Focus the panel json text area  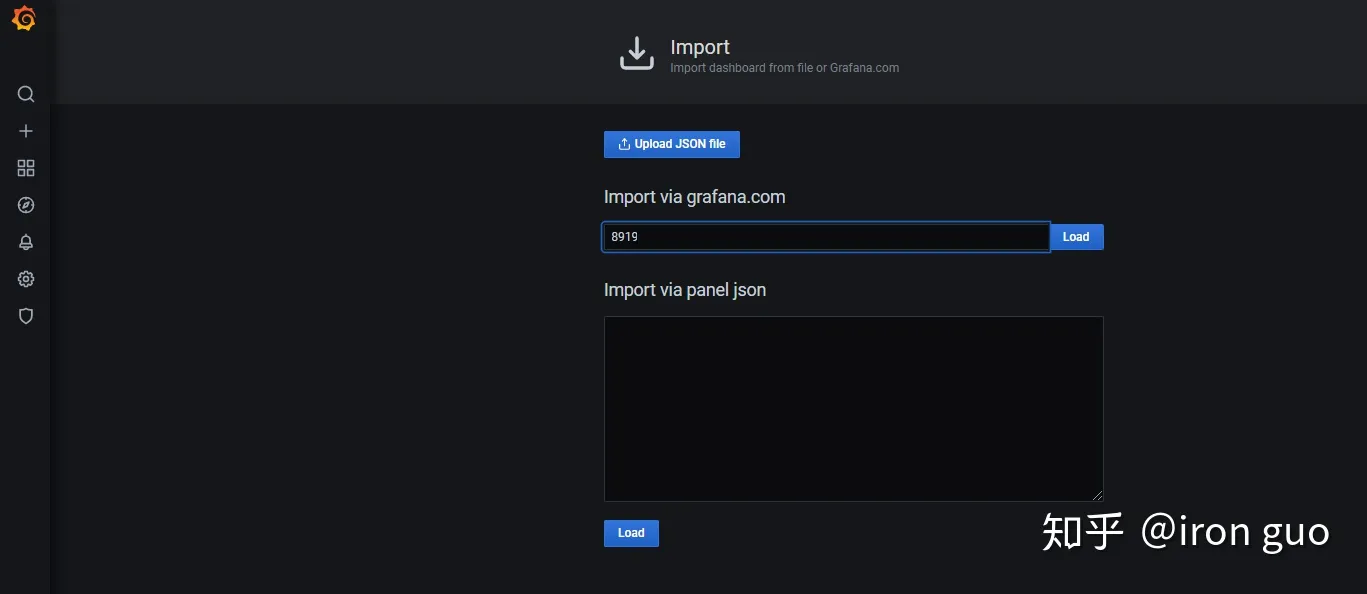(x=854, y=409)
